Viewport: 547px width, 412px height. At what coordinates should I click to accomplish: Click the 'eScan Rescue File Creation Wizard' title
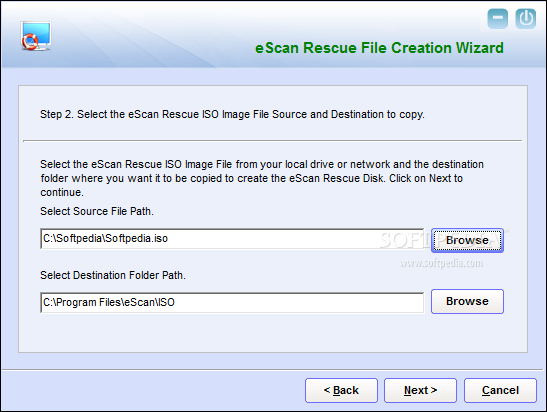click(379, 48)
